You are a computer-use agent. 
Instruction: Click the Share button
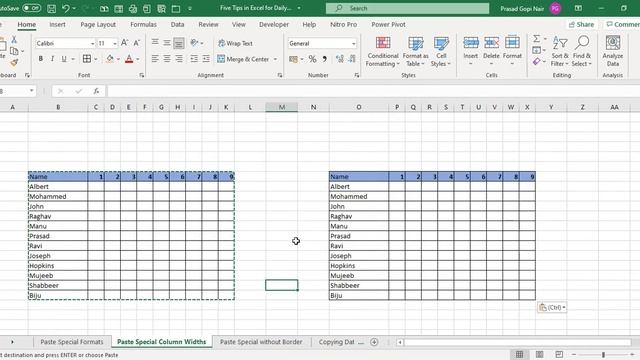click(x=582, y=24)
